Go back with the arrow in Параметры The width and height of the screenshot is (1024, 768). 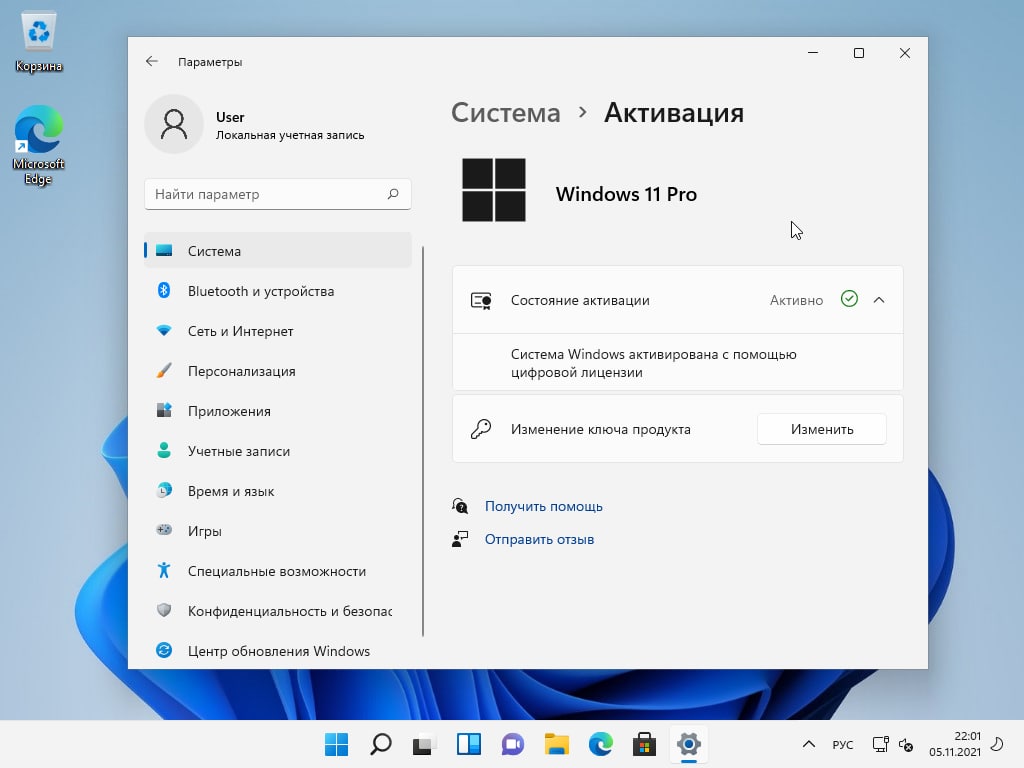[x=152, y=61]
